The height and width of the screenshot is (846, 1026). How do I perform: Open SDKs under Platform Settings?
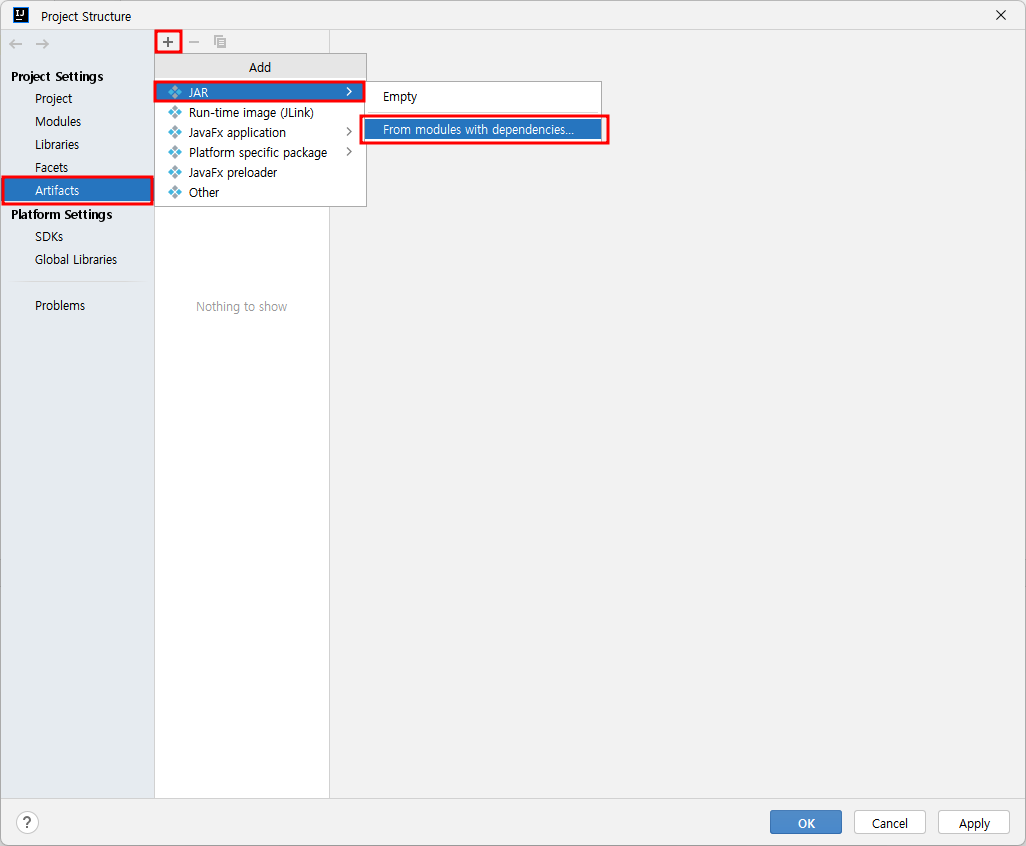(49, 237)
